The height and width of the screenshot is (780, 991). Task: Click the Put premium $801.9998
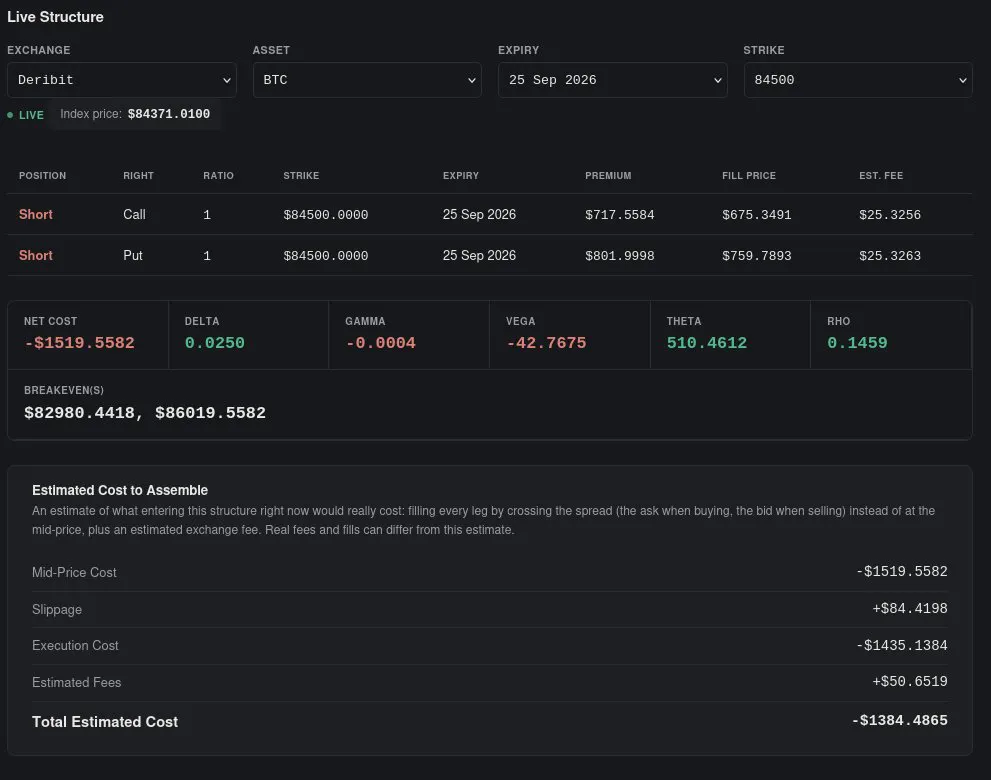[619, 256]
